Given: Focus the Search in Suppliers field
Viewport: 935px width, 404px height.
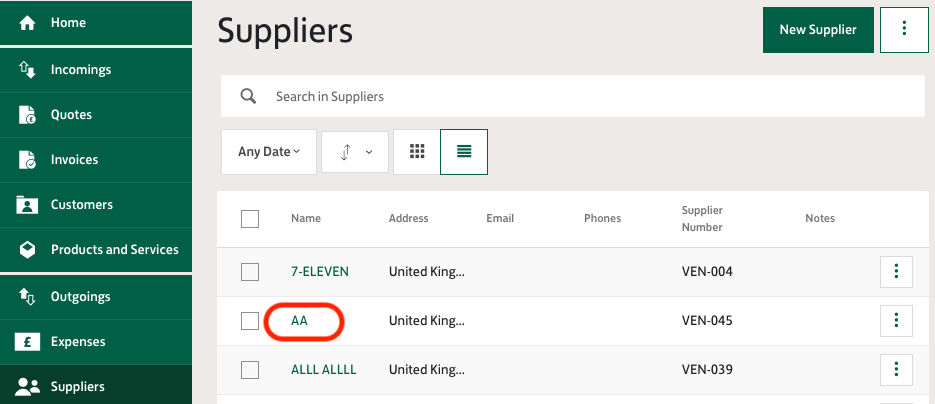Looking at the screenshot, I should tap(572, 96).
